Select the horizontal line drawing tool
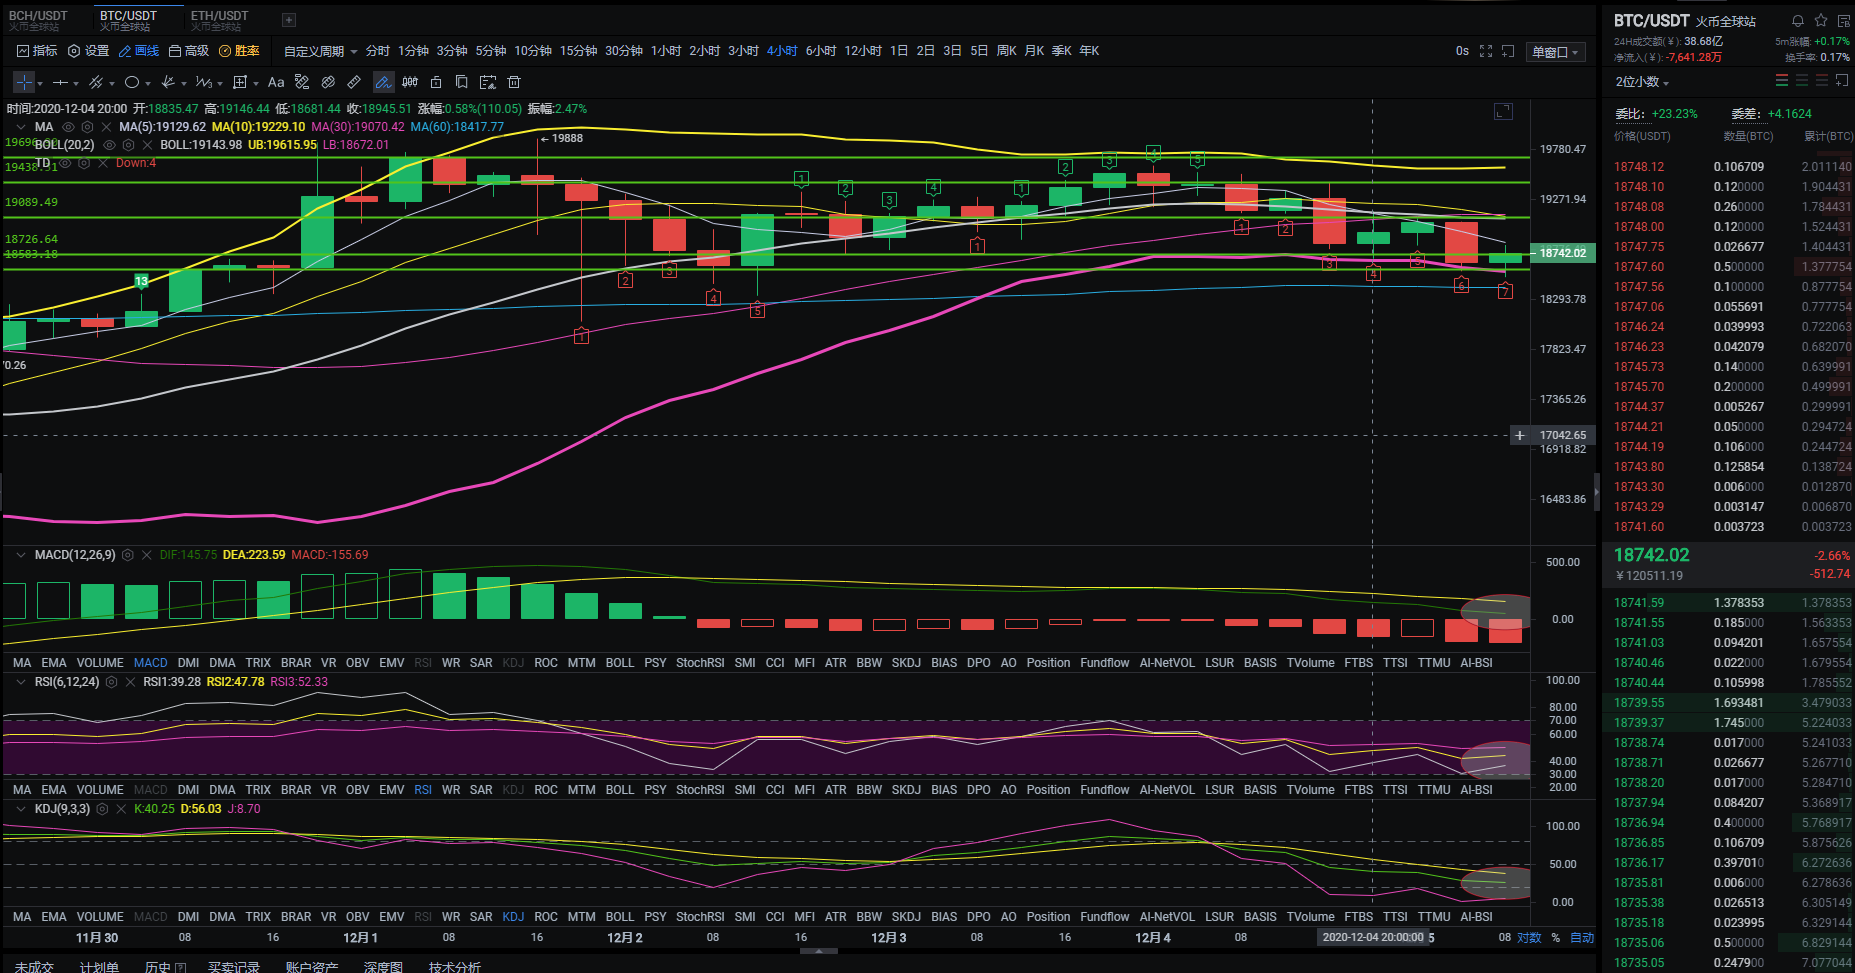Viewport: 1855px width, 973px height. tap(60, 82)
